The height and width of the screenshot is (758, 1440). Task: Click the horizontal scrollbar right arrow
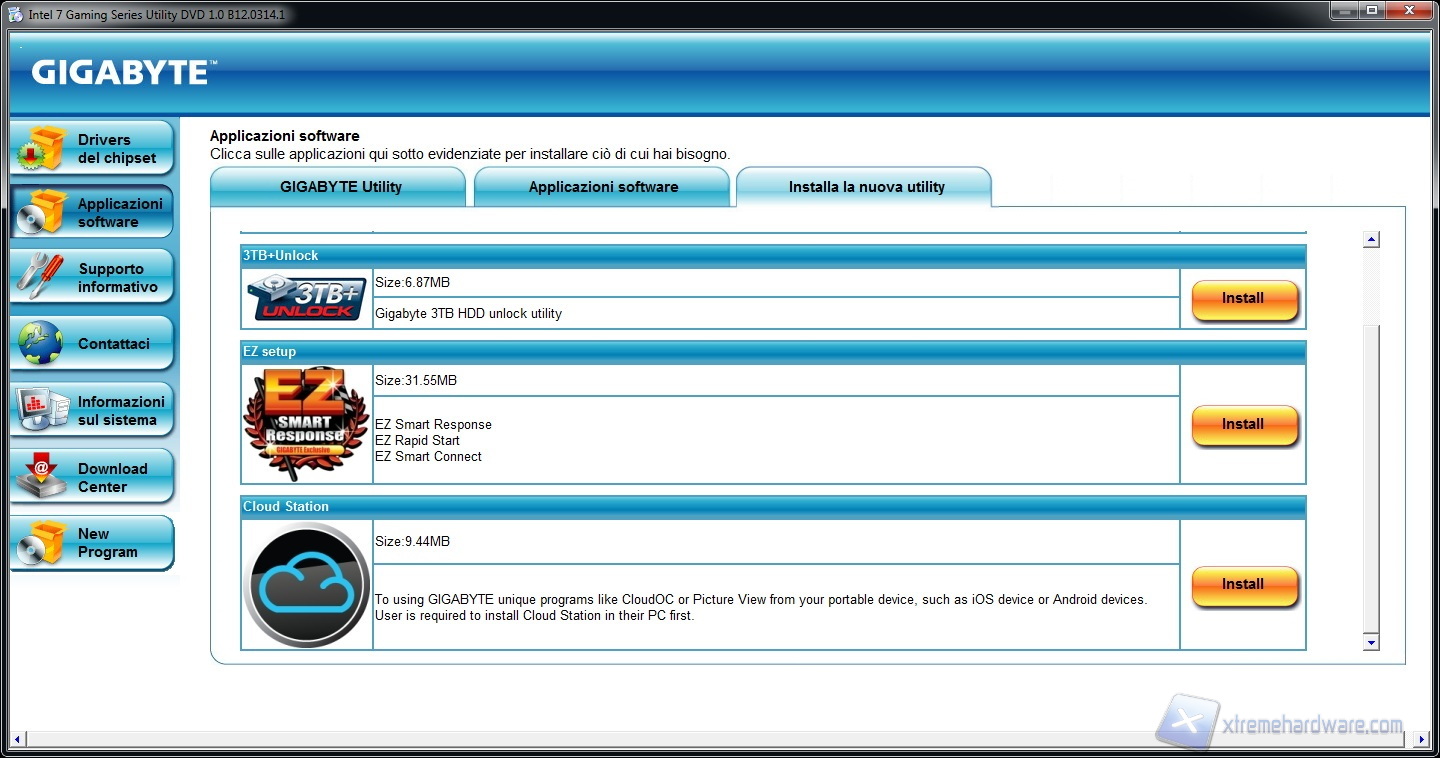pyautogui.click(x=1422, y=740)
